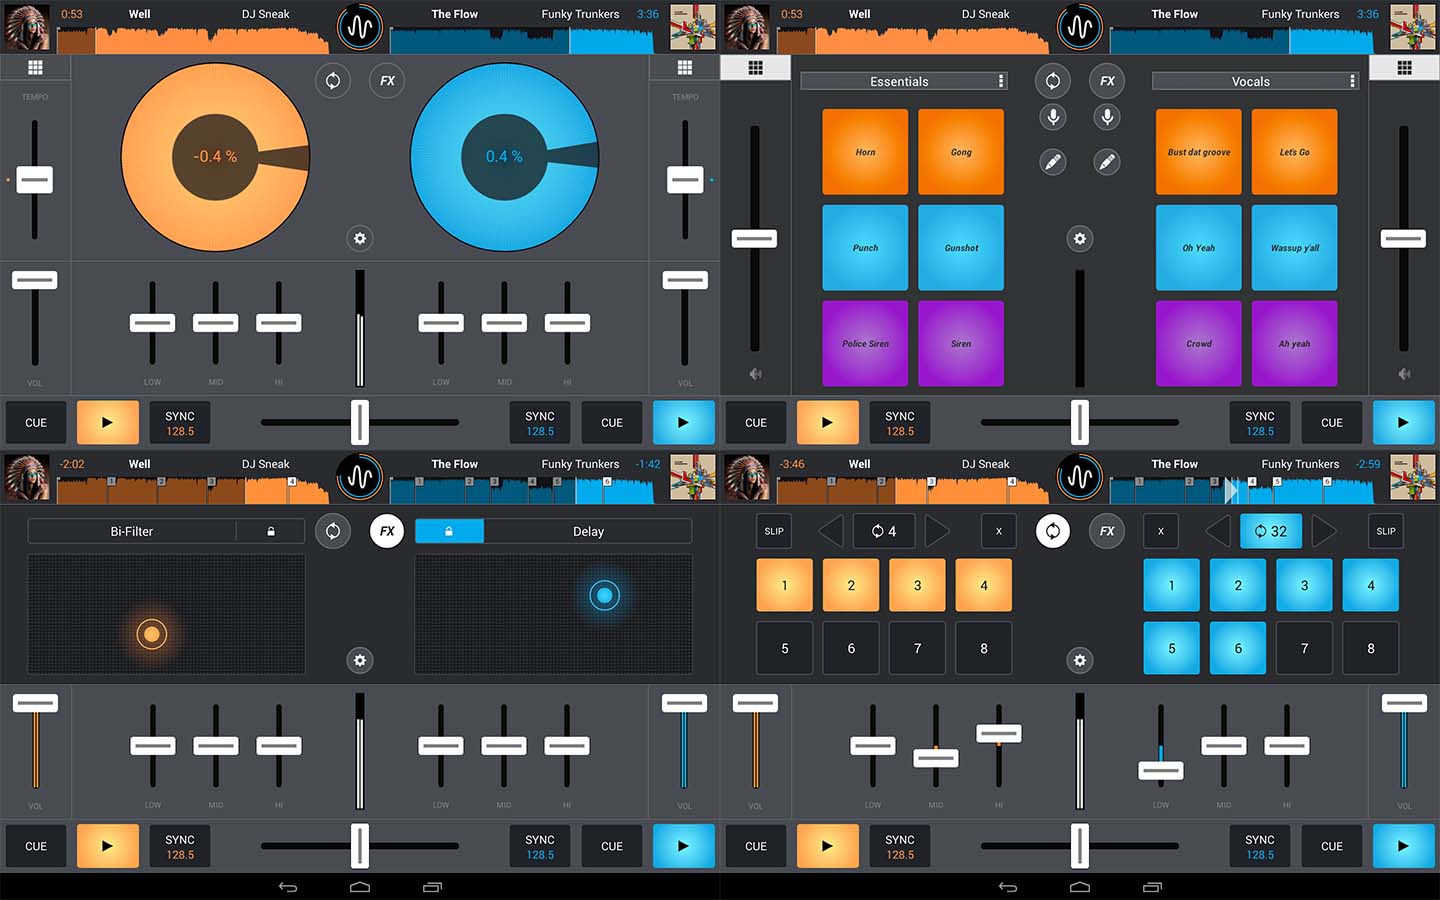Screen dimensions: 1440x900
Task: Click the crossfader between the decks
Action: click(360, 422)
